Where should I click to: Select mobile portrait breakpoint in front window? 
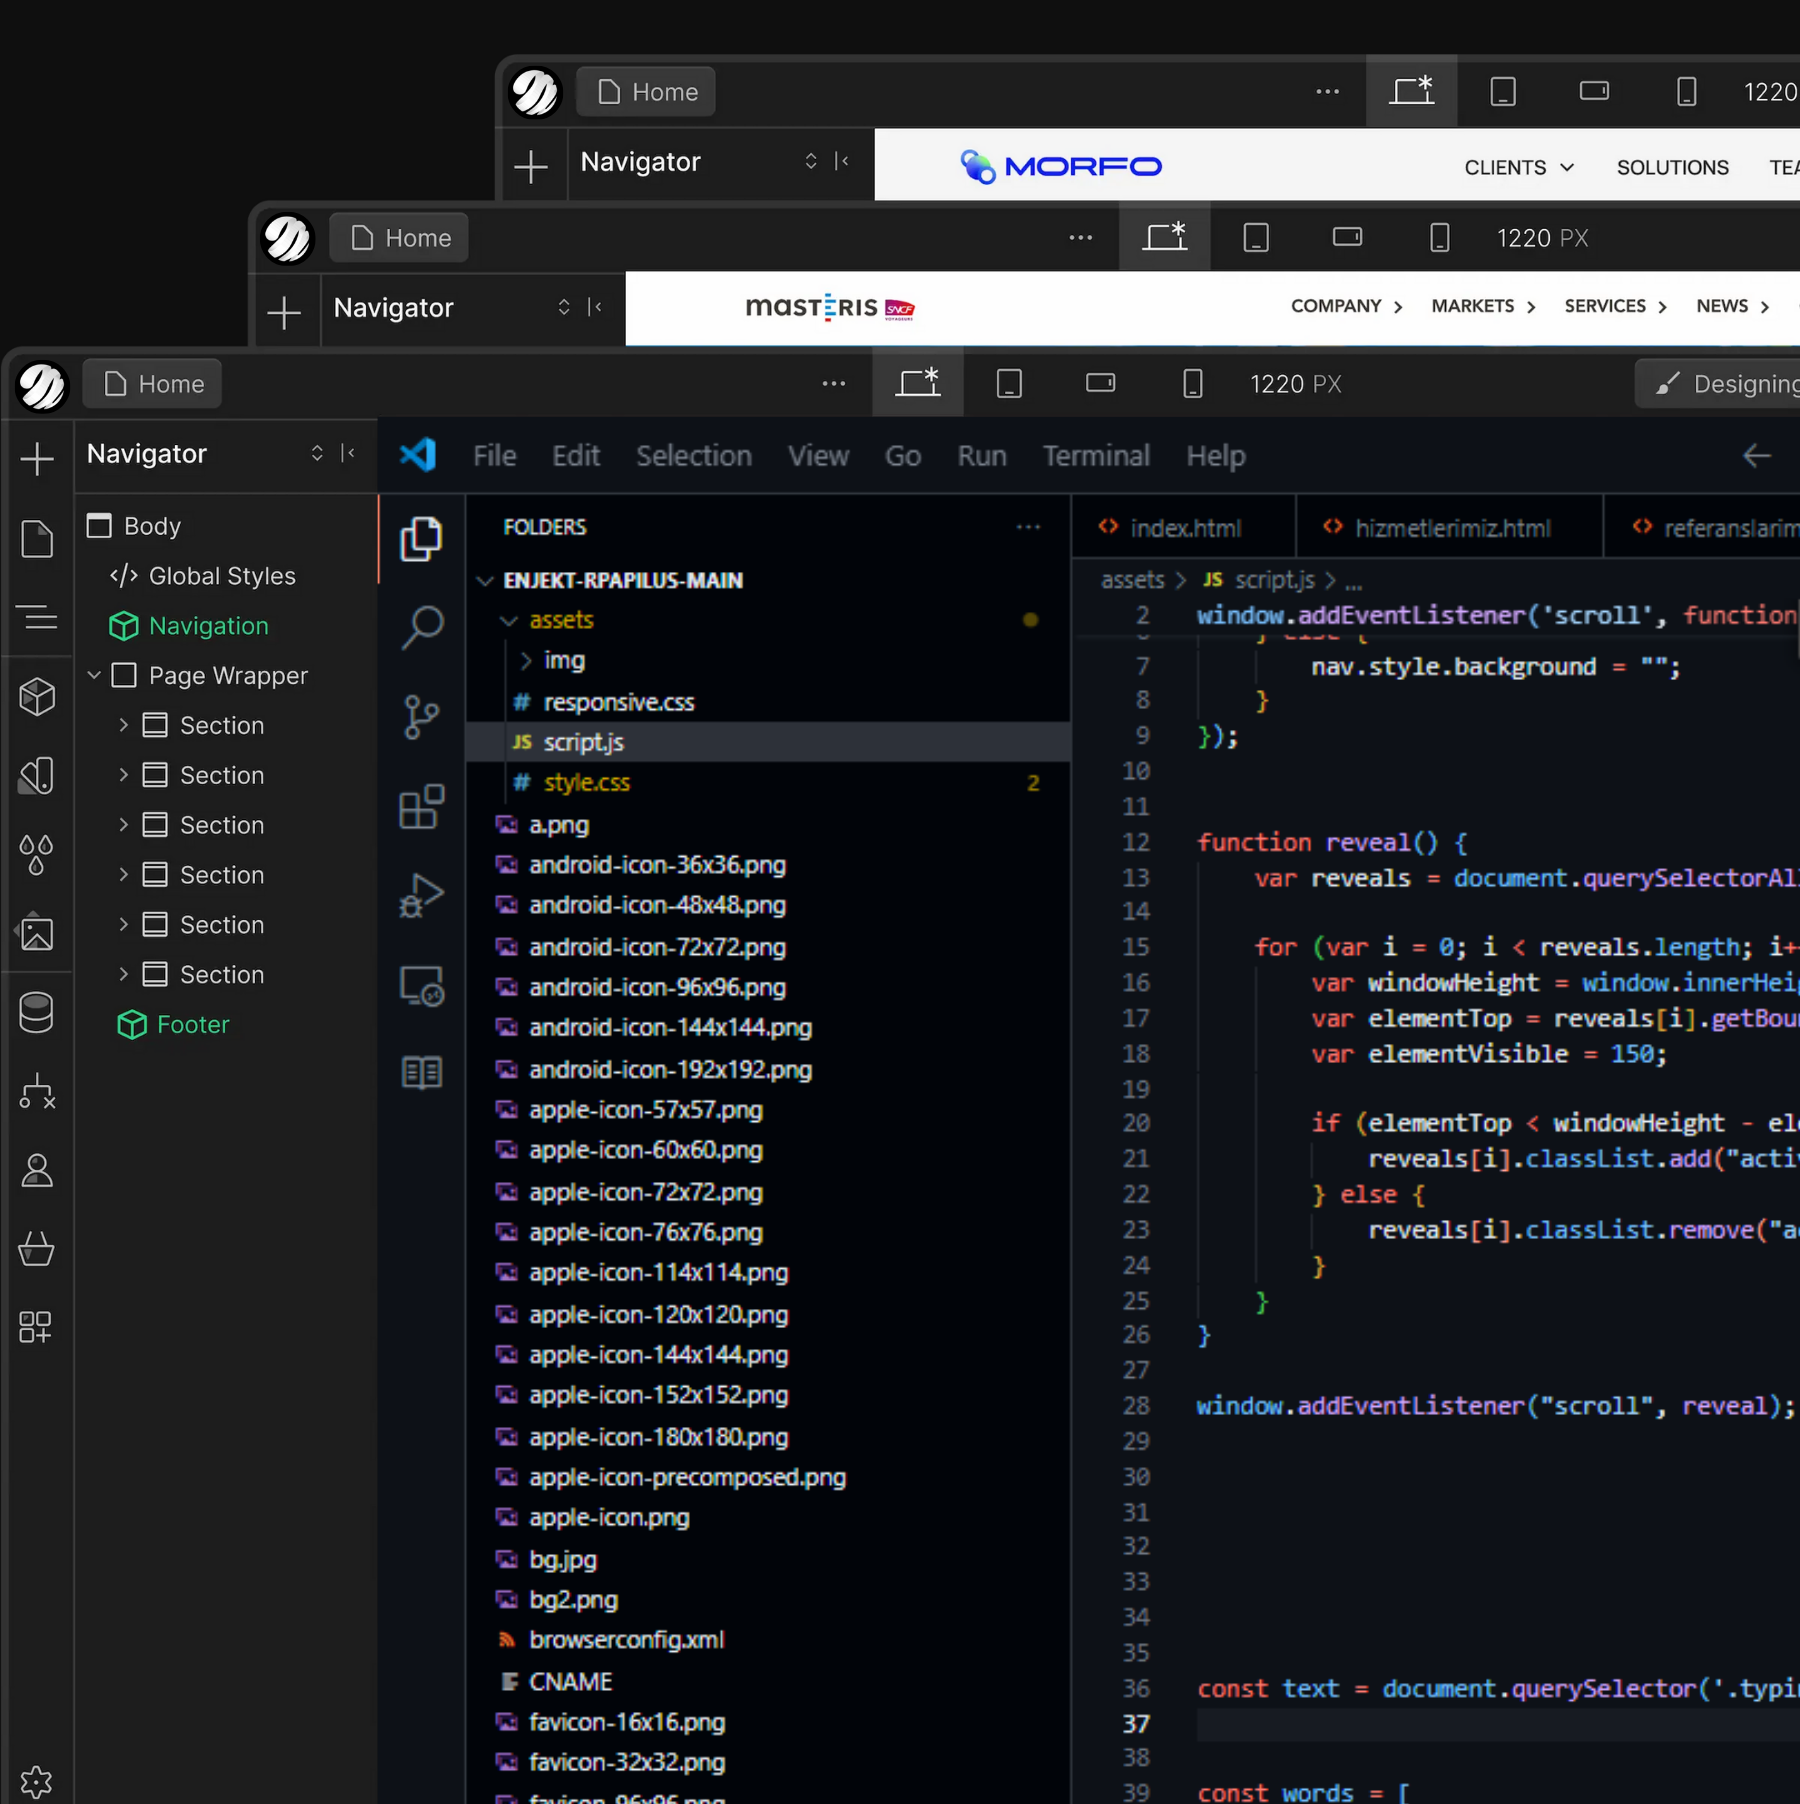1192,384
